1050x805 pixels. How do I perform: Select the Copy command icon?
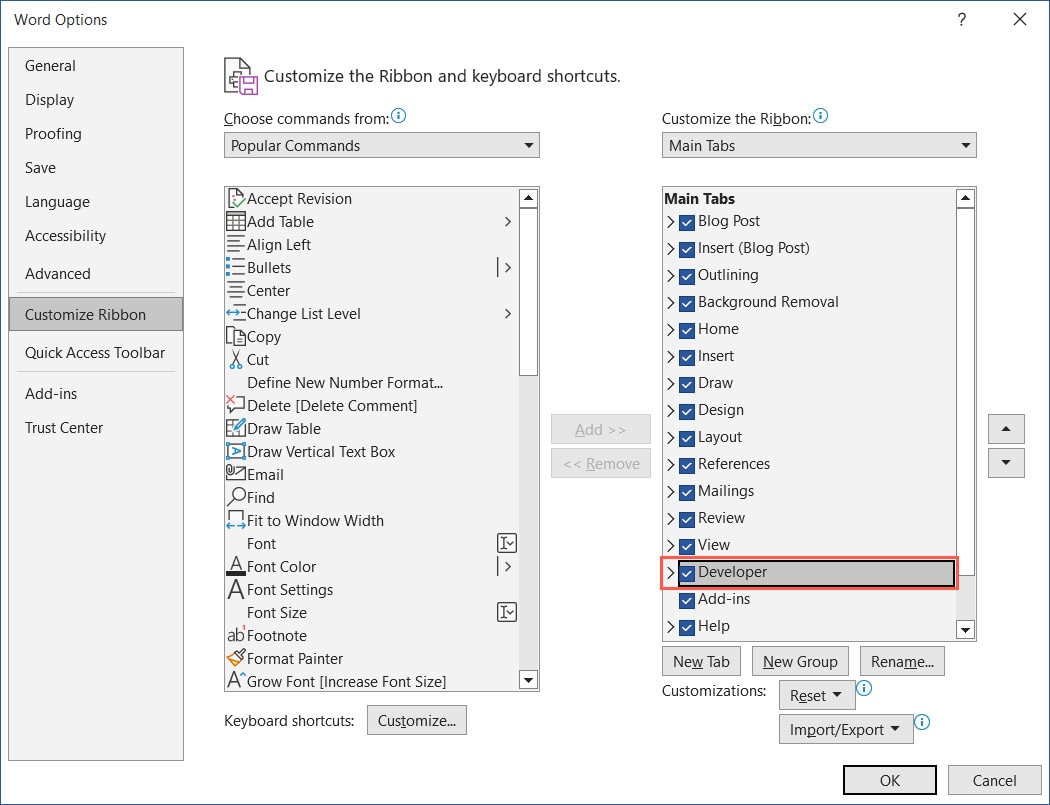[235, 336]
